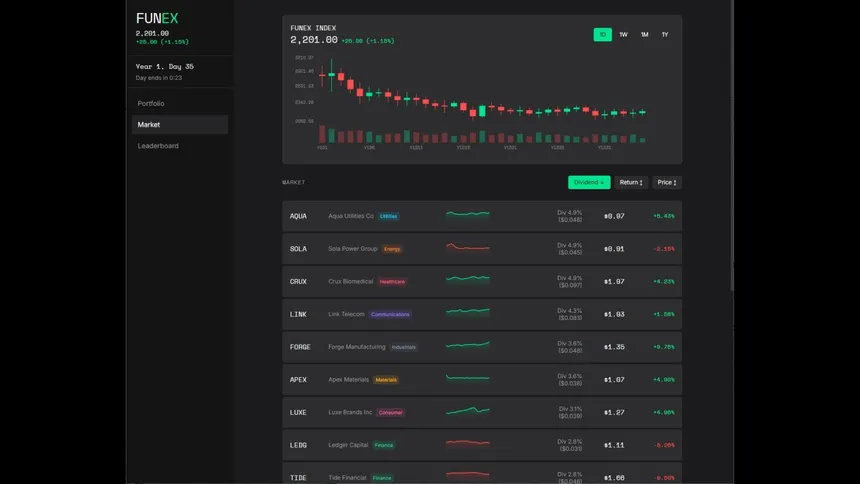Open the SOLA stock row
This screenshot has height=484, width=860.
[482, 249]
